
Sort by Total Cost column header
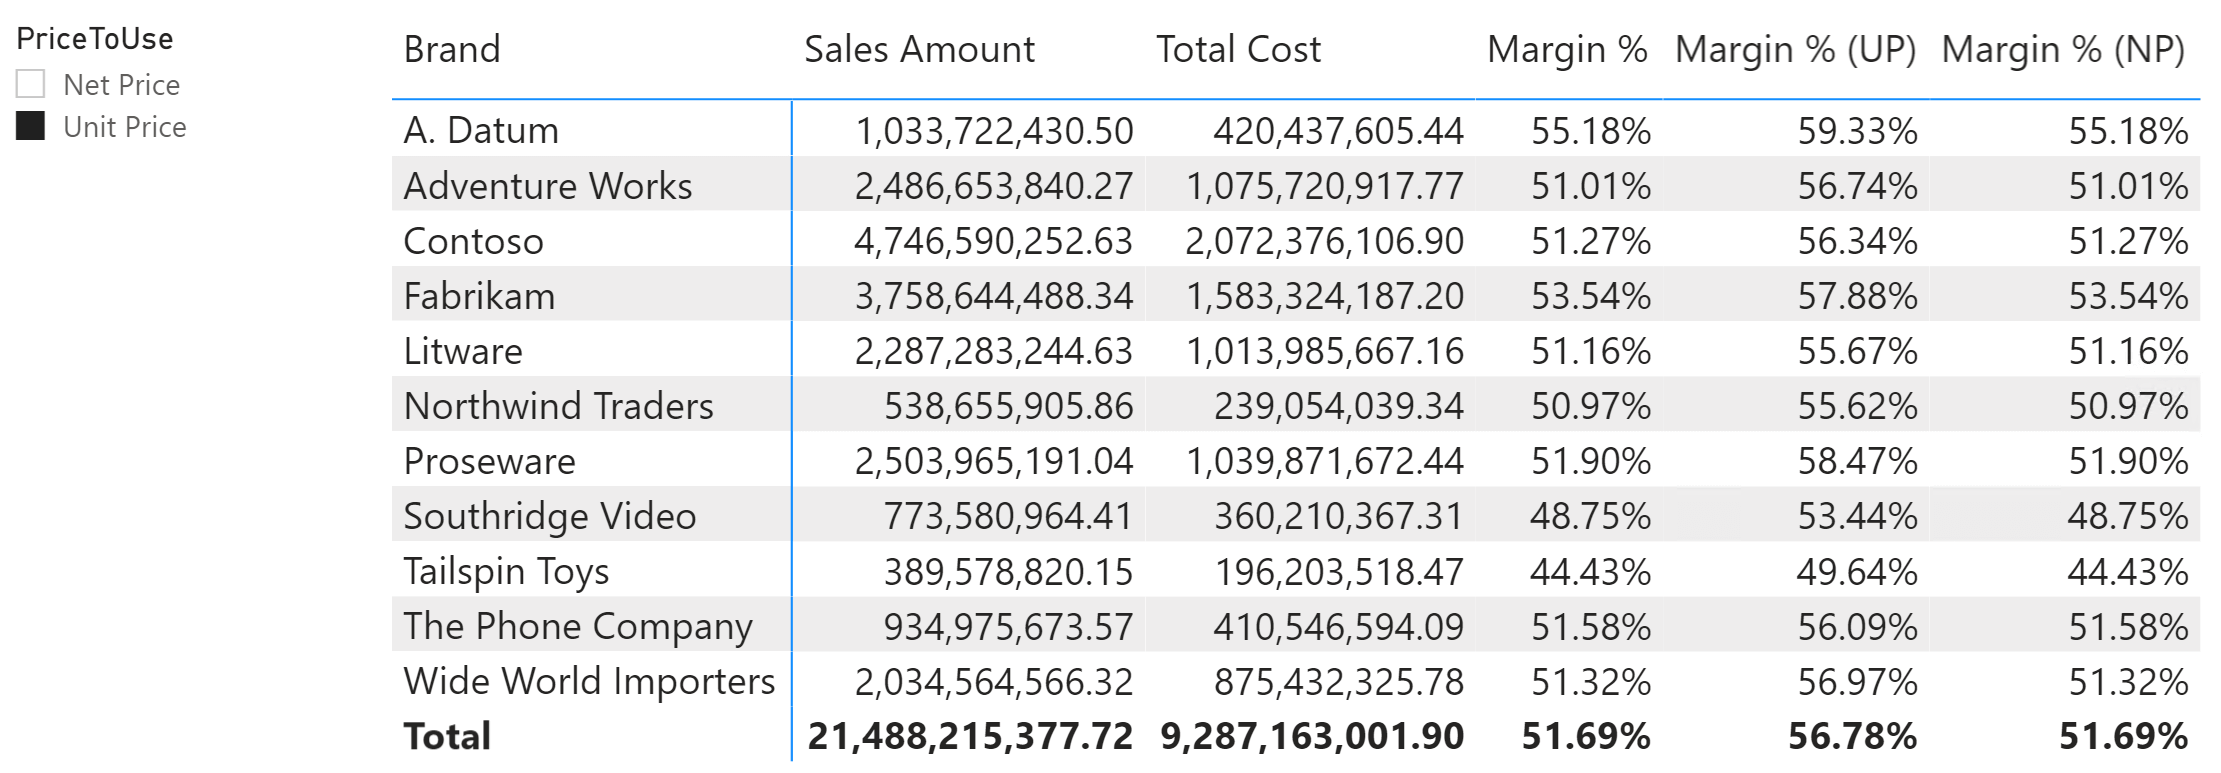coord(1238,49)
